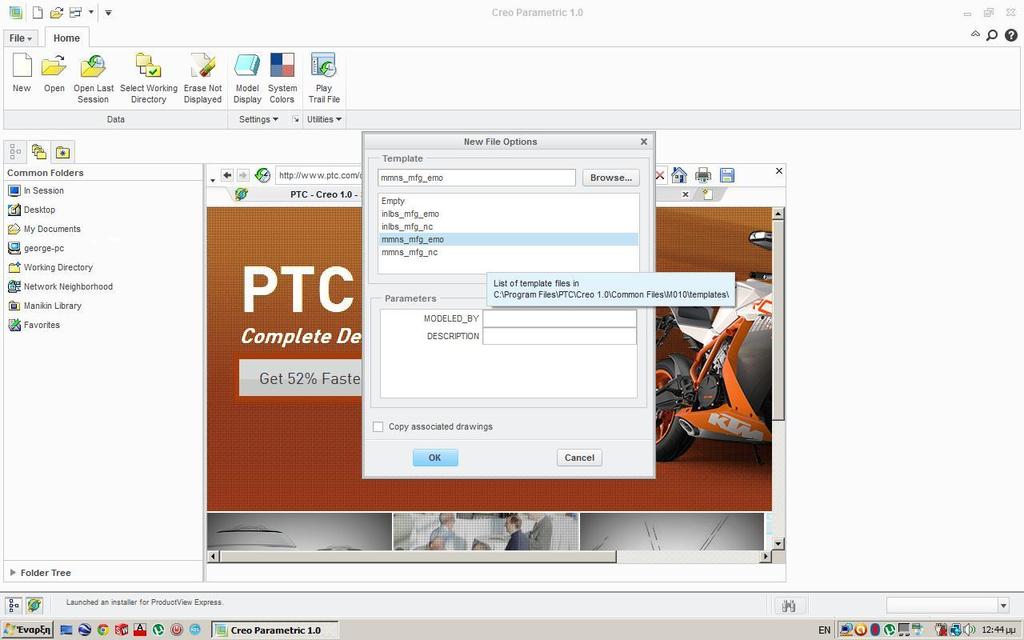This screenshot has height=640, width=1024.
Task: Click the Creo Parametric 1.0 taskbar button
Action: (275, 630)
